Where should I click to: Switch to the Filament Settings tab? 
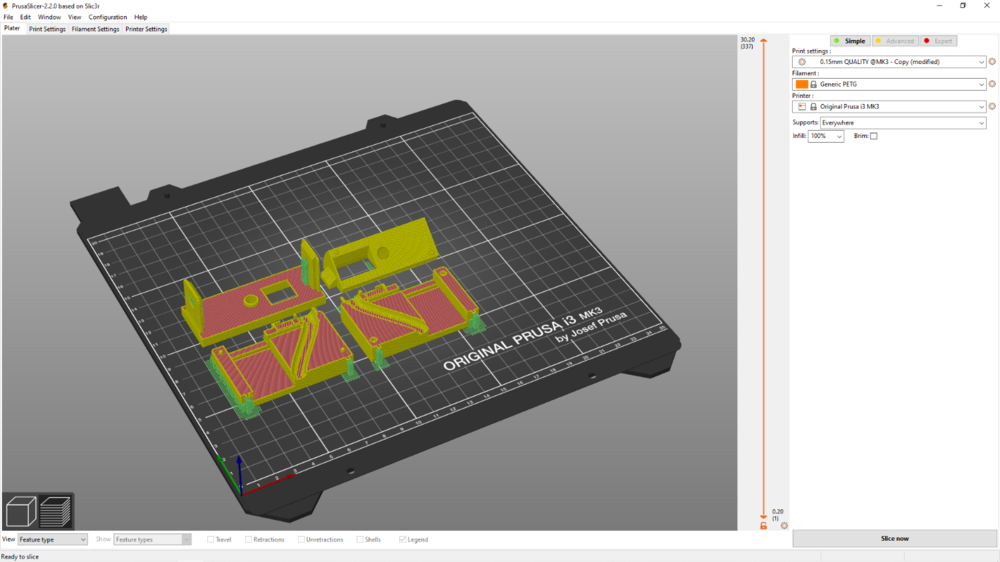tap(95, 29)
